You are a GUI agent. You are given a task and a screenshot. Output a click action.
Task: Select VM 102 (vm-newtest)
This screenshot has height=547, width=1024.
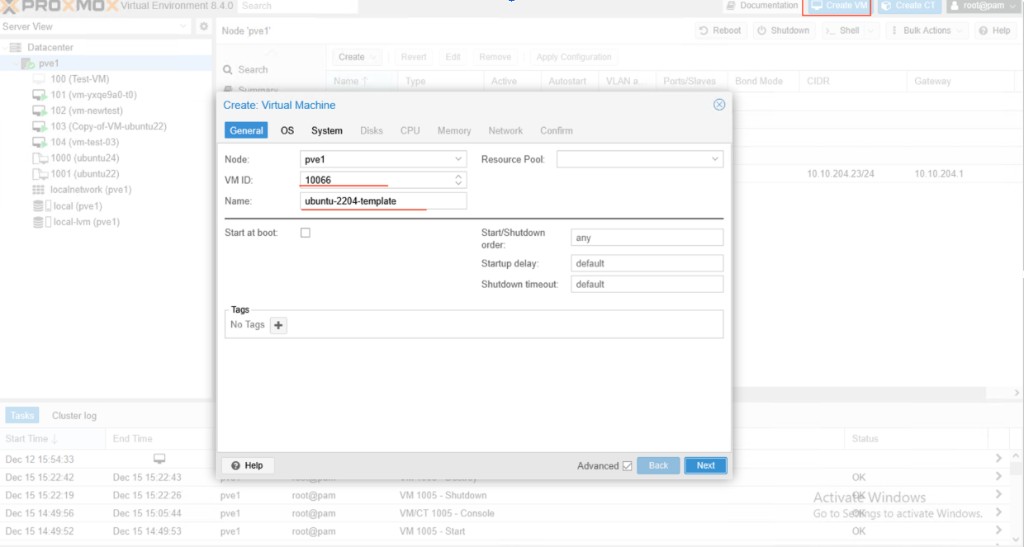point(86,110)
